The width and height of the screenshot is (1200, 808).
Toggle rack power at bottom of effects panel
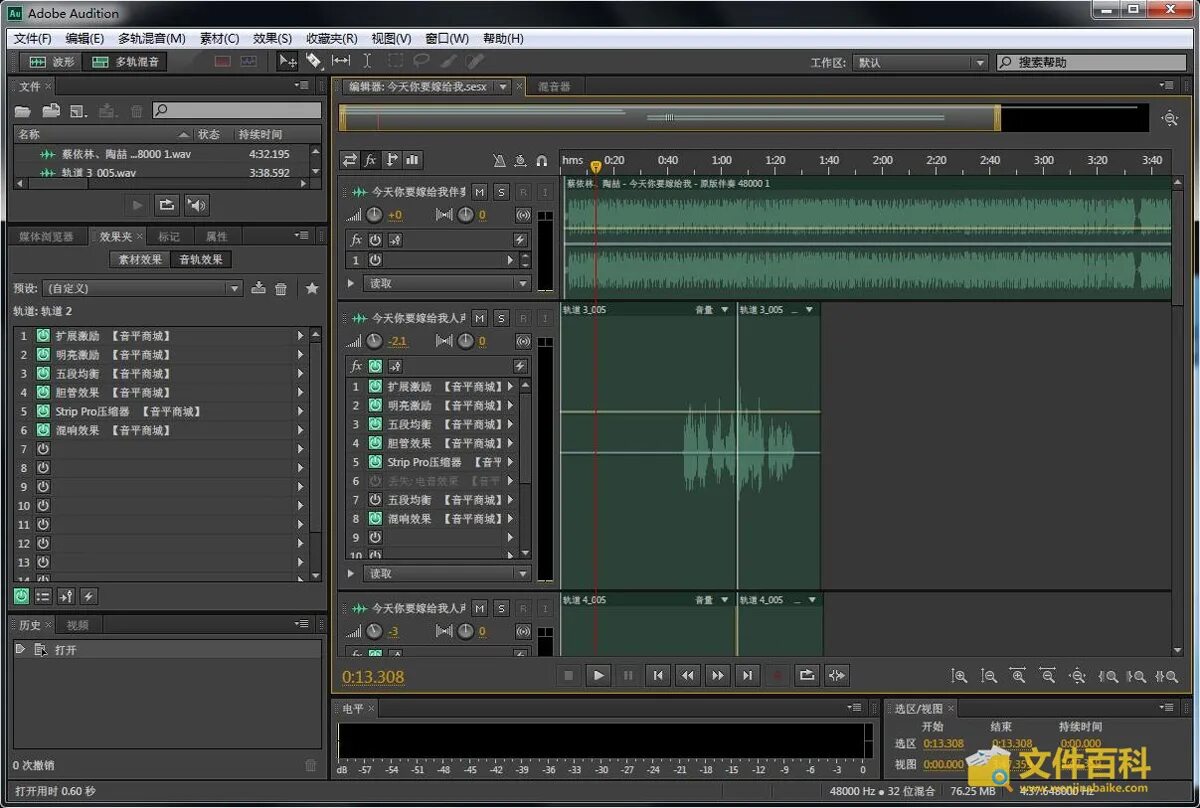coord(21,596)
